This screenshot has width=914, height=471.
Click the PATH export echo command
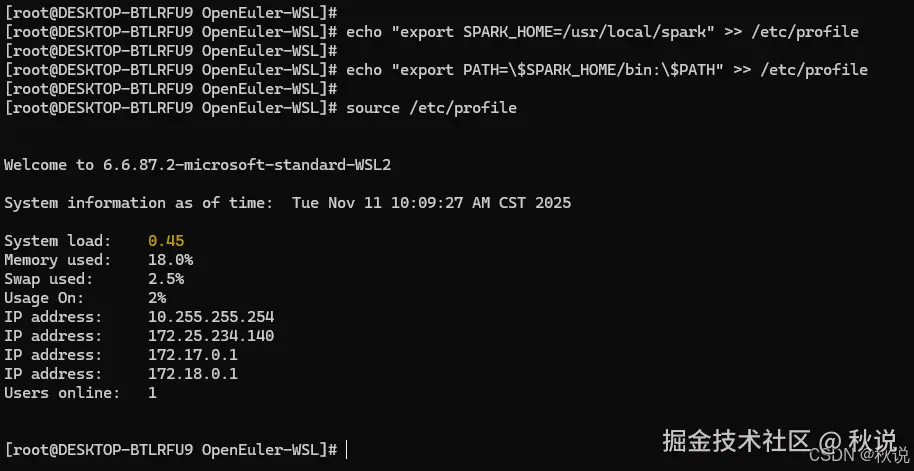click(x=606, y=70)
